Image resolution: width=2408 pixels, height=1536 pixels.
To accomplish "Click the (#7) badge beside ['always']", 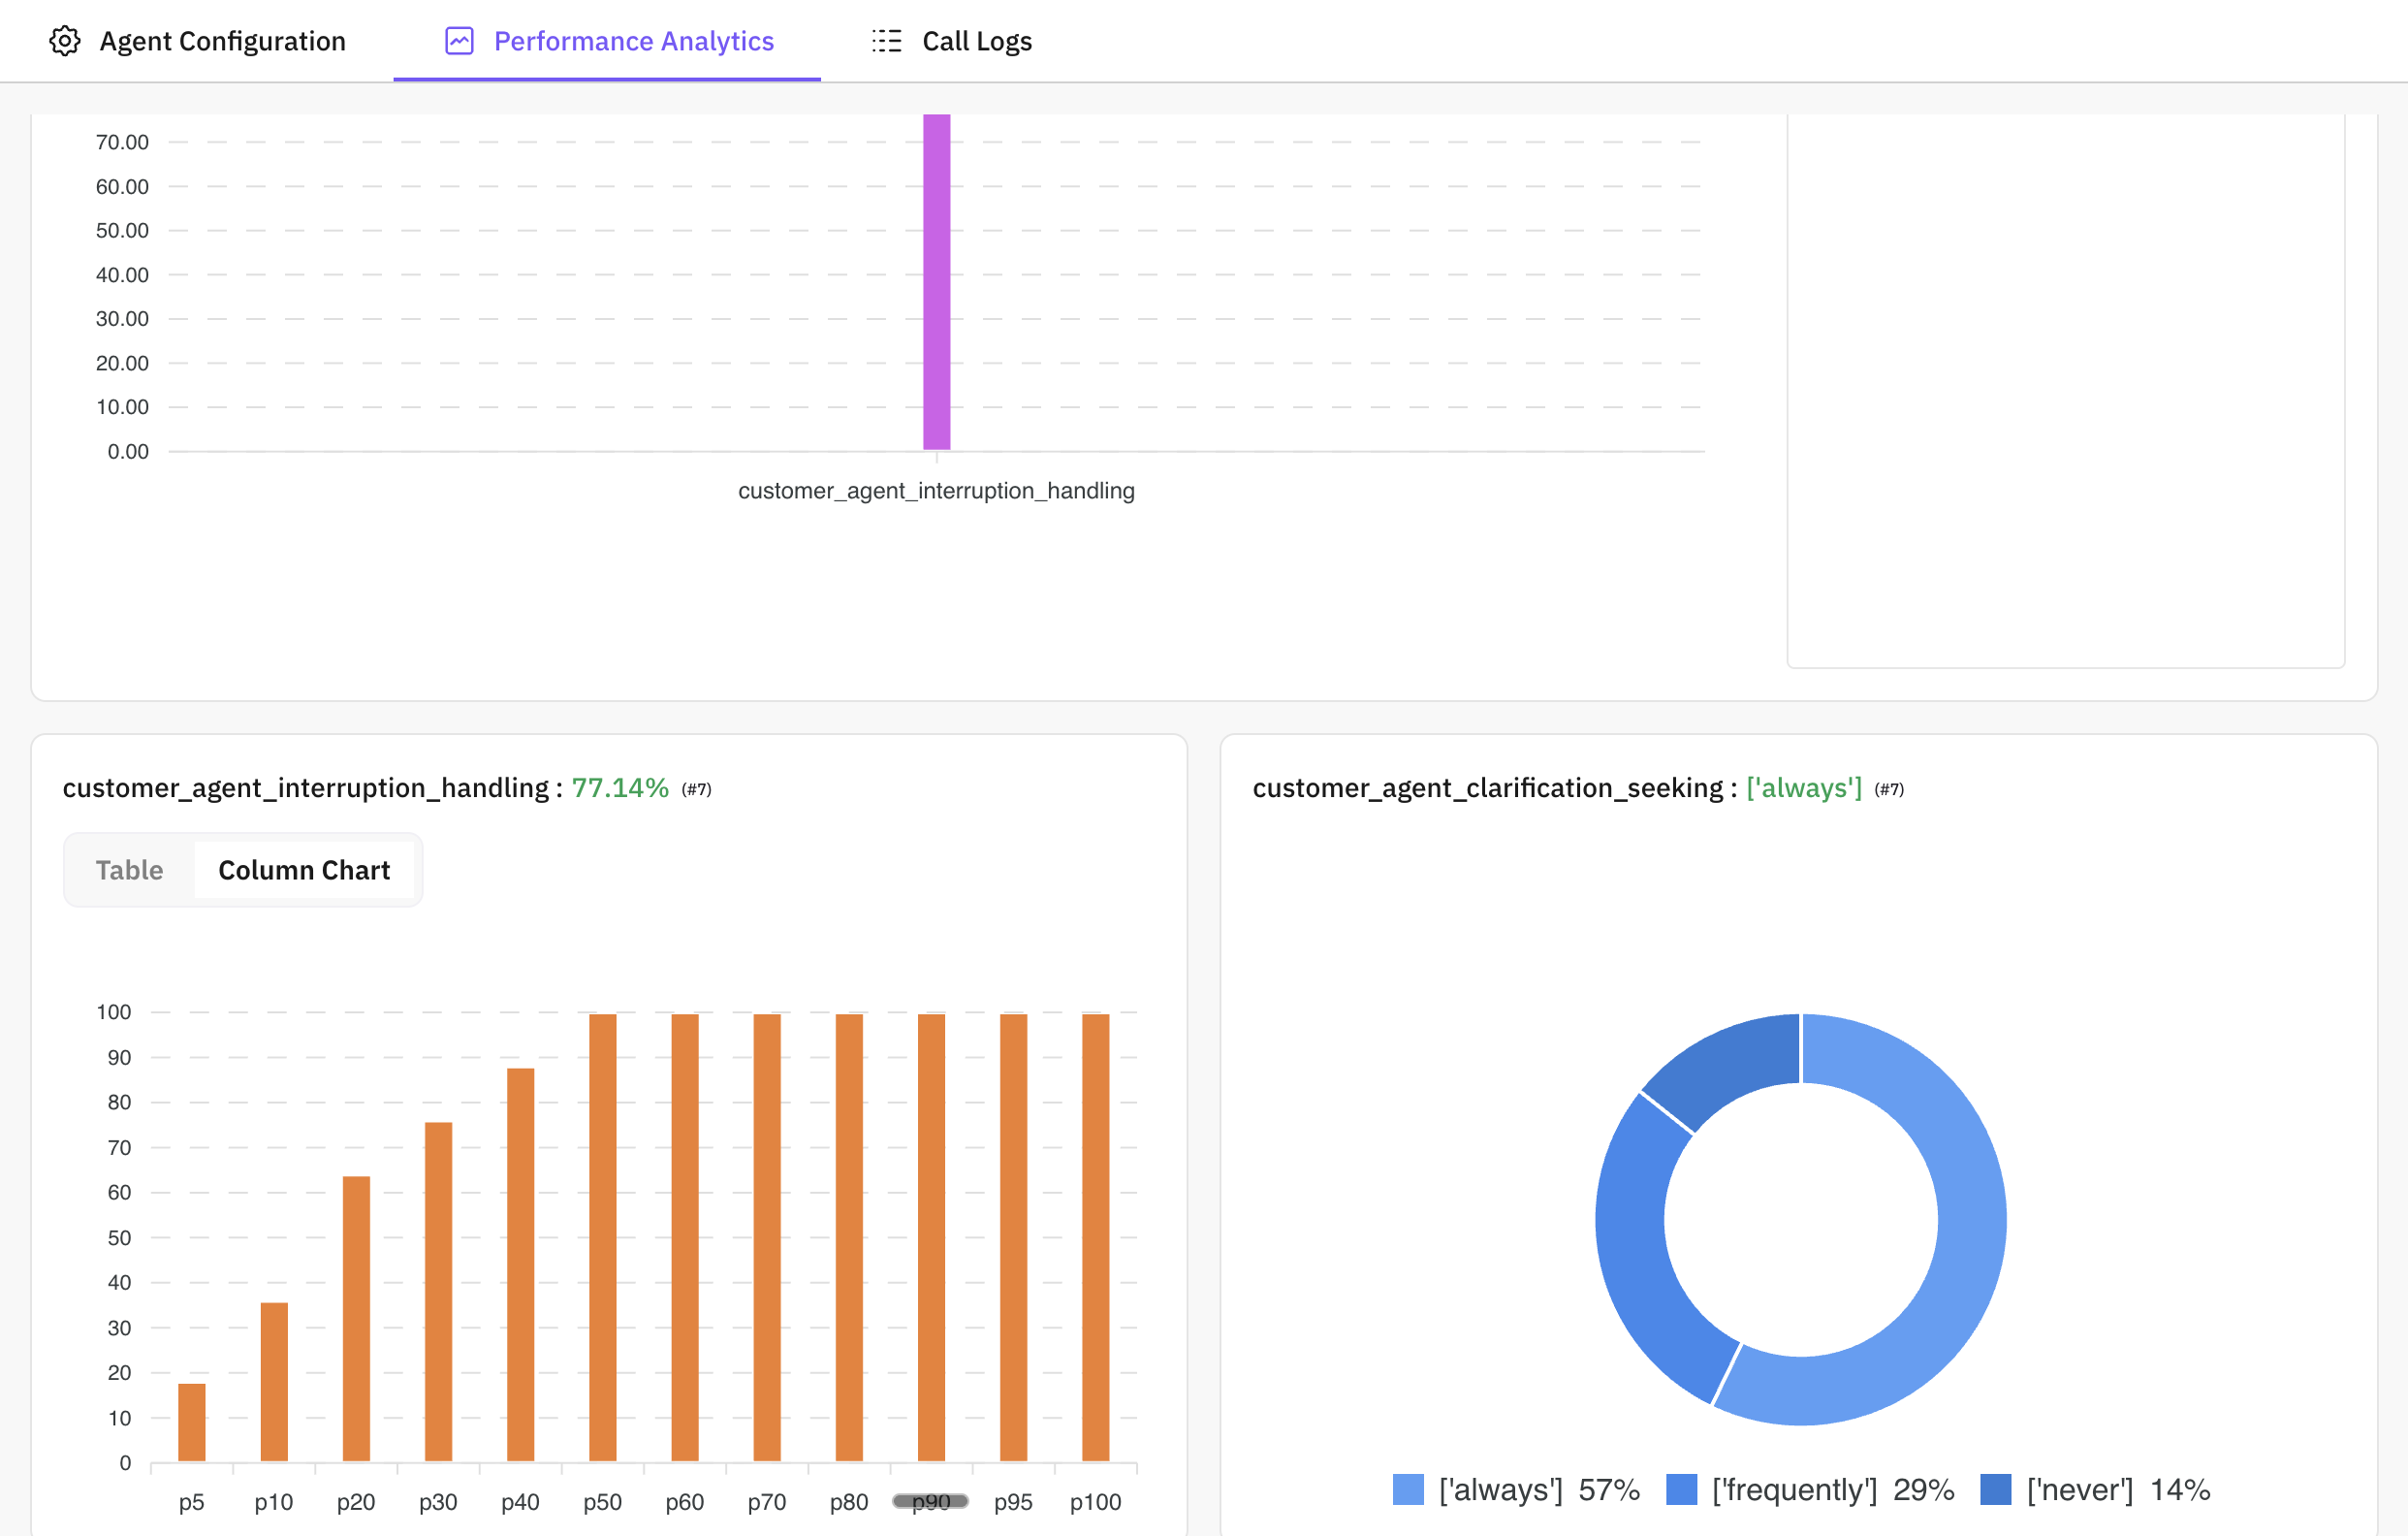I will point(1889,788).
